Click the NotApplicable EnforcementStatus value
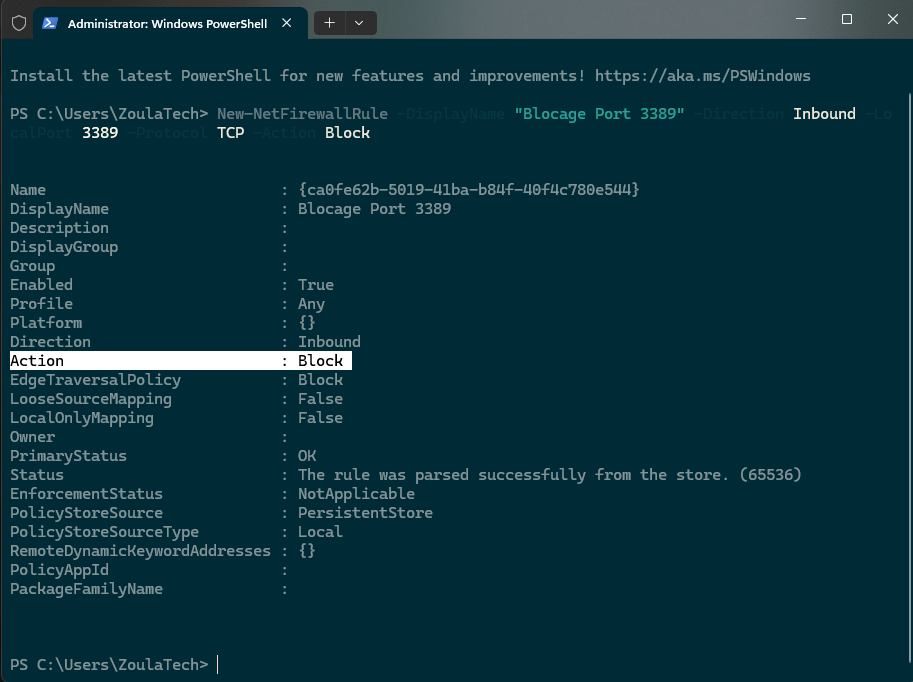The width and height of the screenshot is (913, 682). [356, 494]
